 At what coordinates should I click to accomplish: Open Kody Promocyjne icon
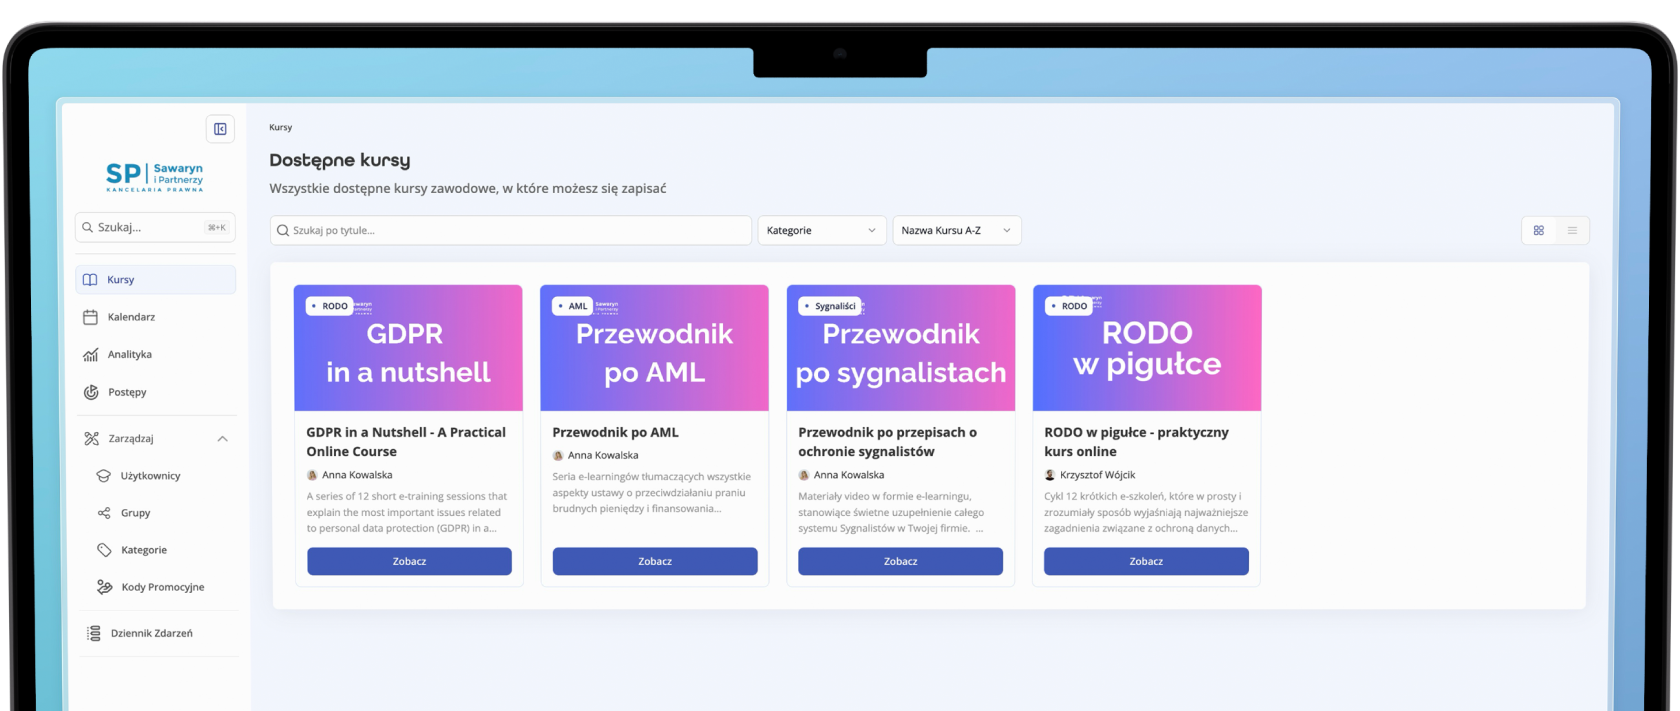coord(104,587)
